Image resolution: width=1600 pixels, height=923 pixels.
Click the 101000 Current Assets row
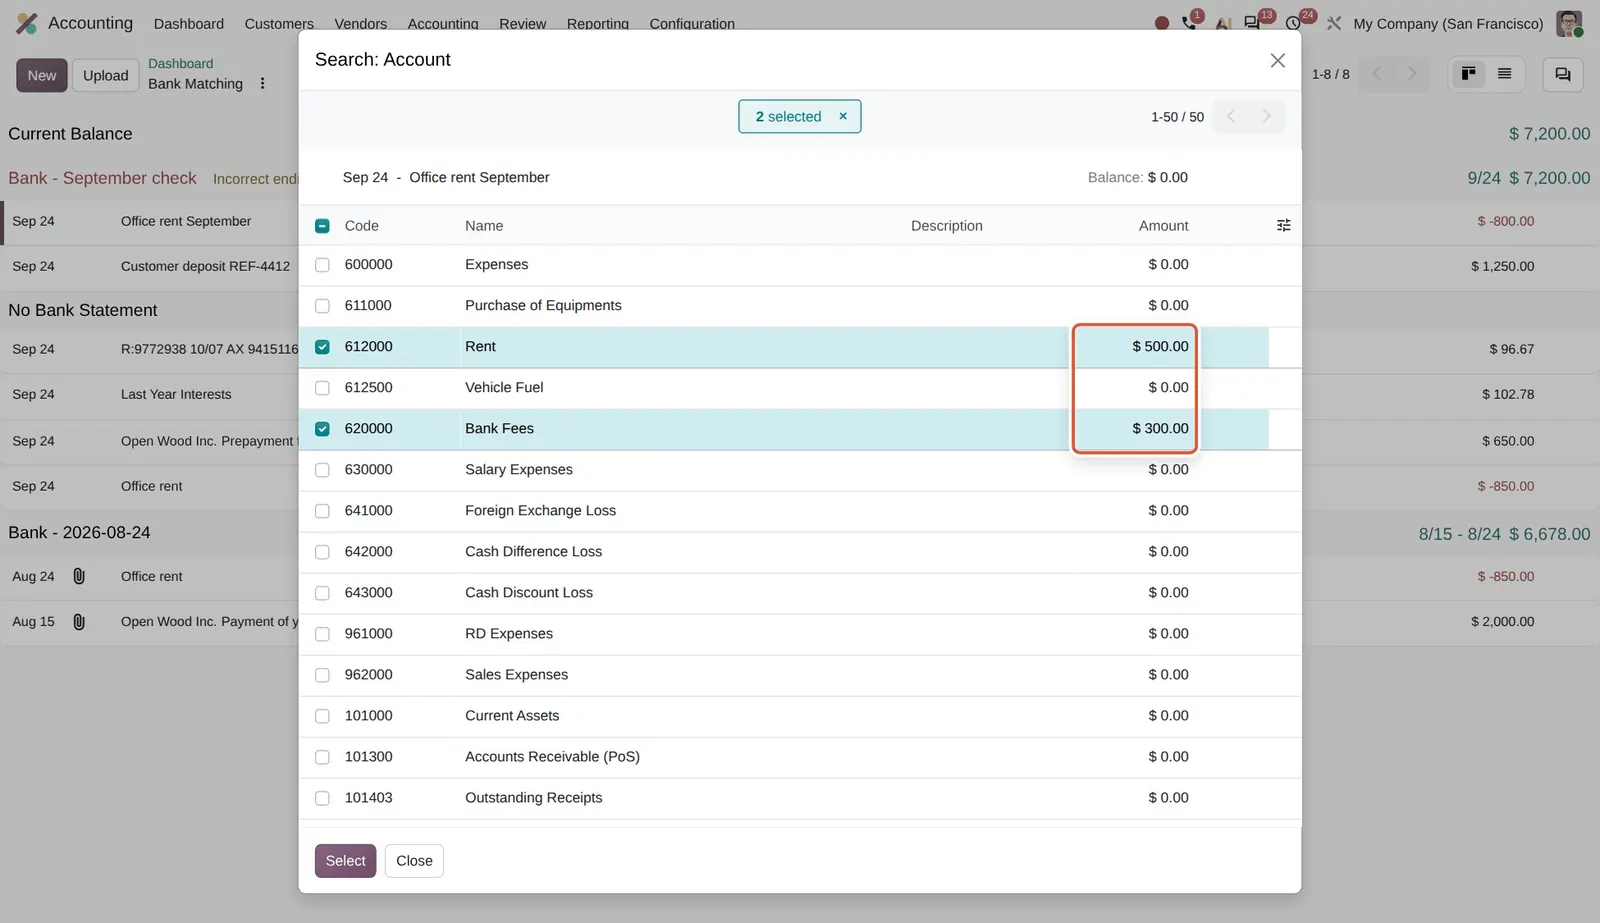[x=800, y=716]
